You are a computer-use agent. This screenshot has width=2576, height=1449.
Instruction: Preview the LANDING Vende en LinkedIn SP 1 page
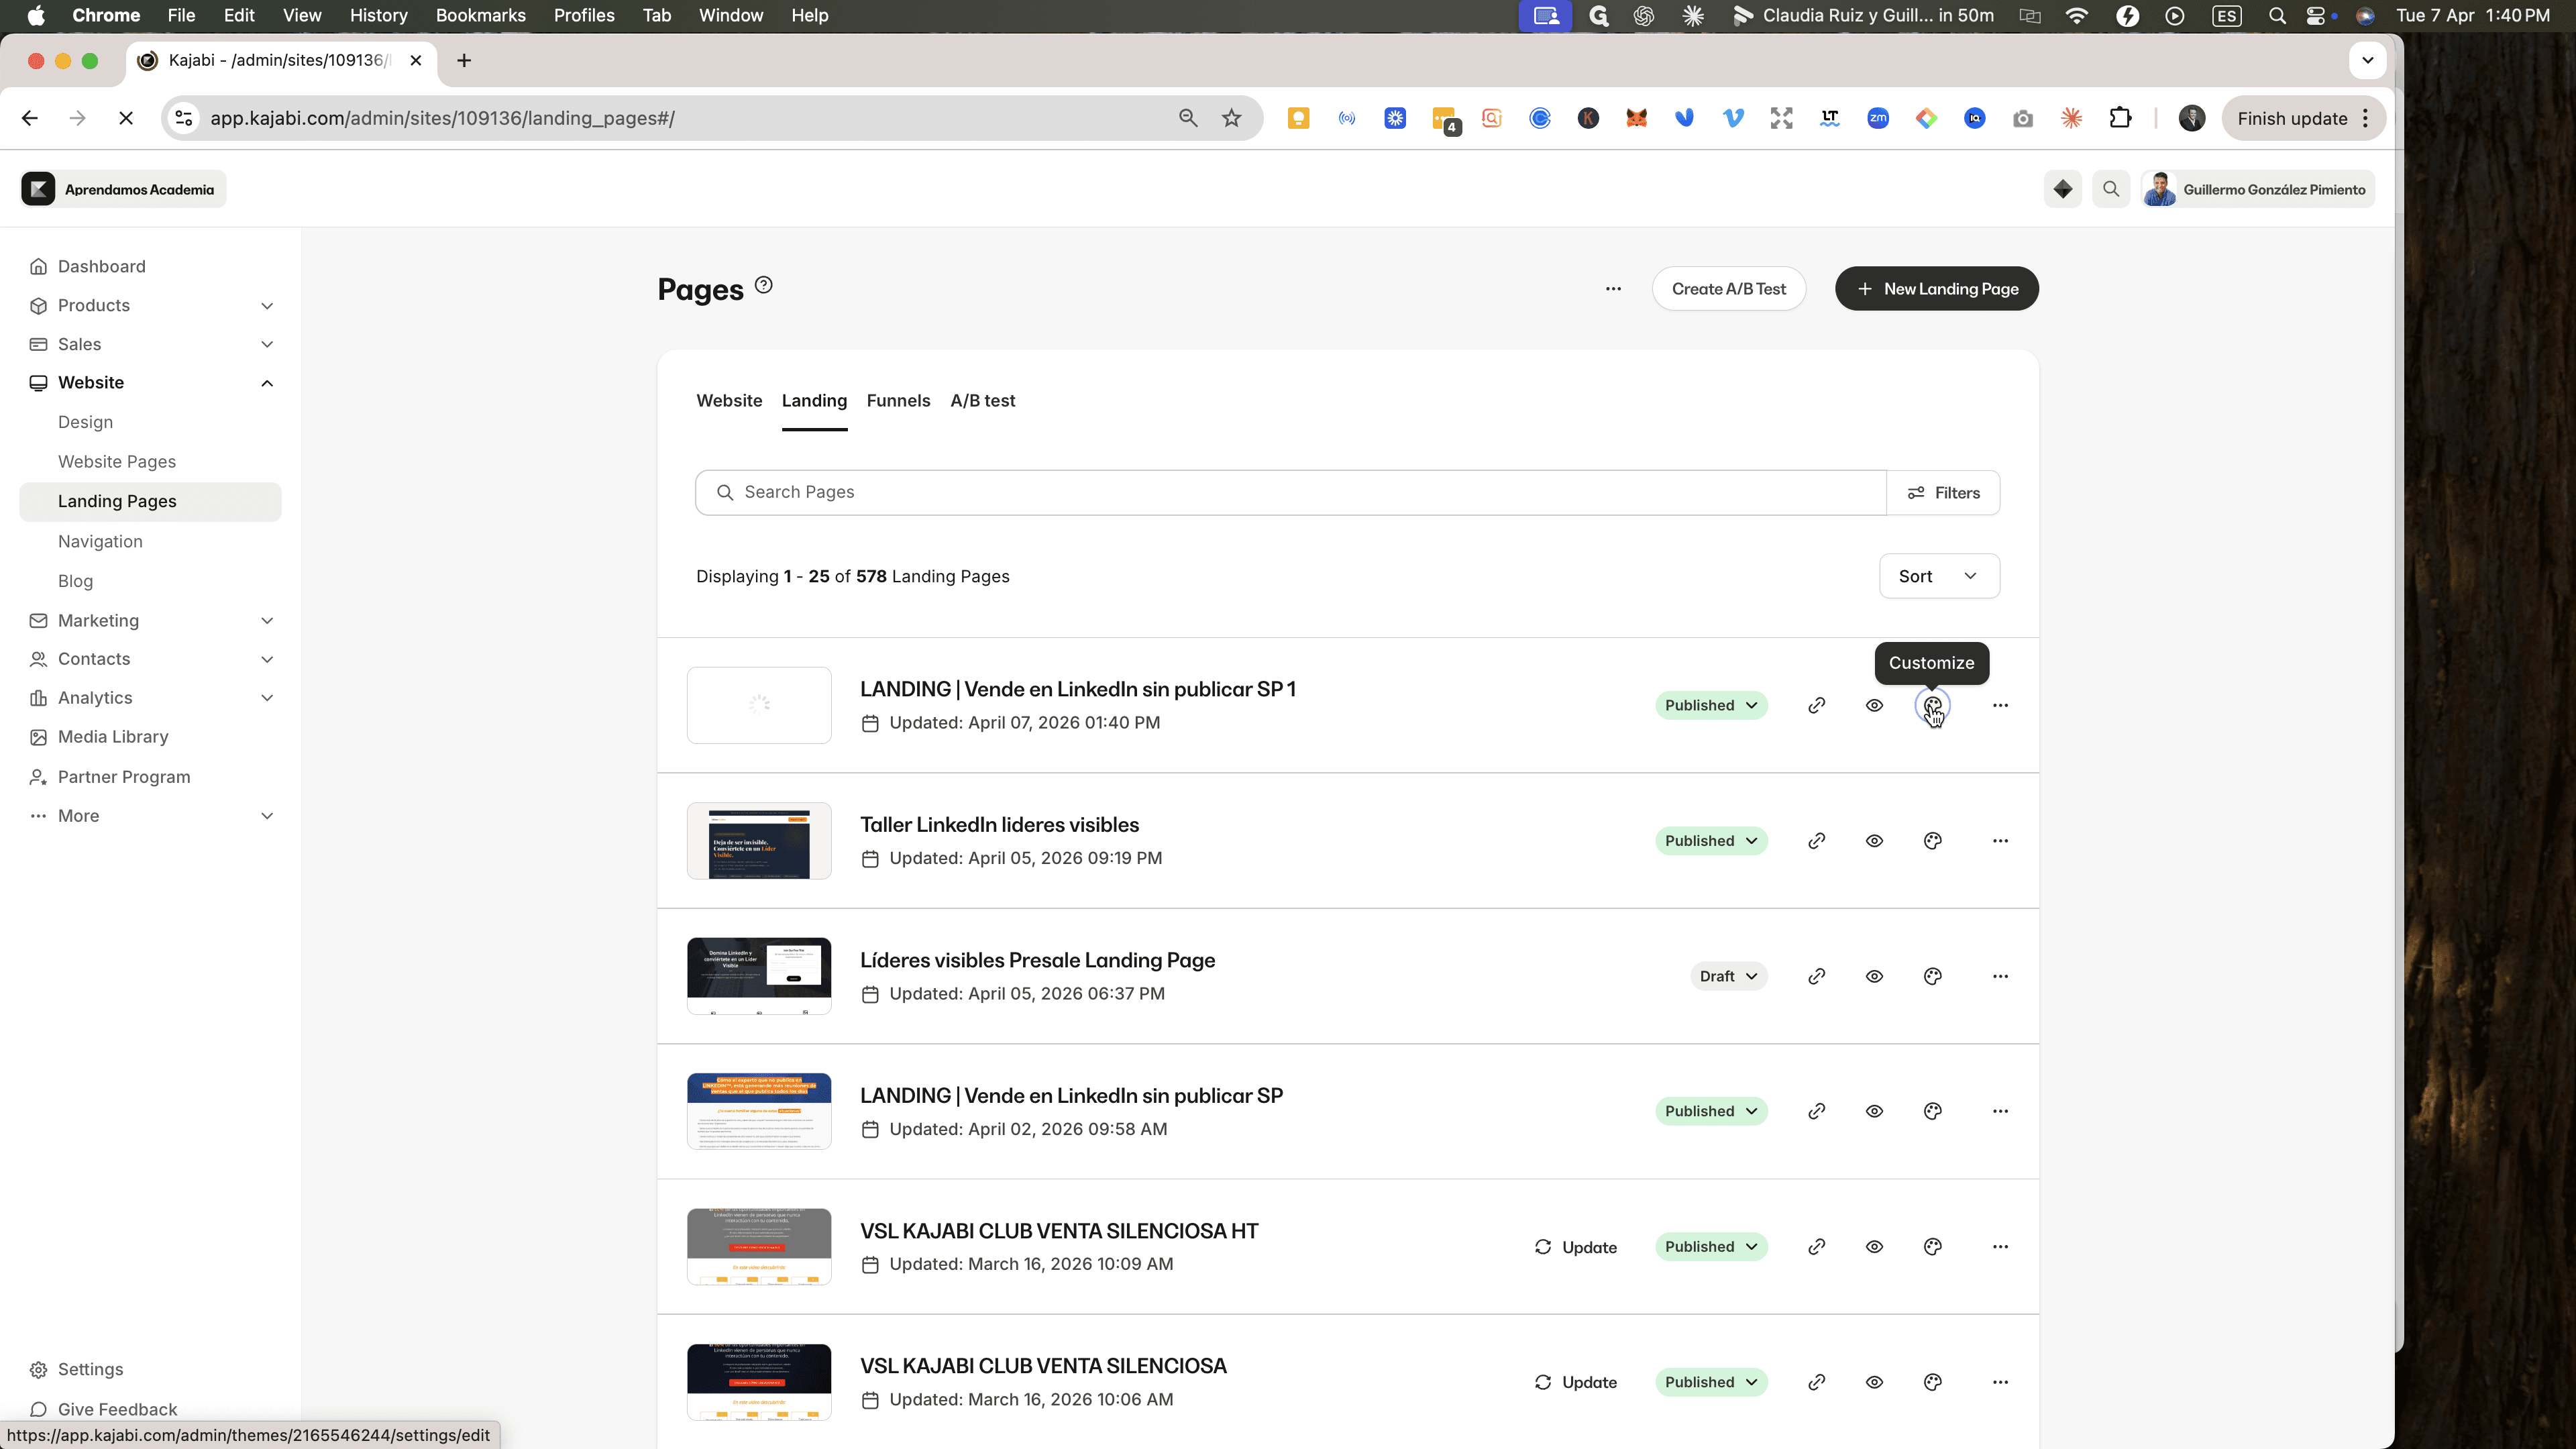coord(1874,706)
